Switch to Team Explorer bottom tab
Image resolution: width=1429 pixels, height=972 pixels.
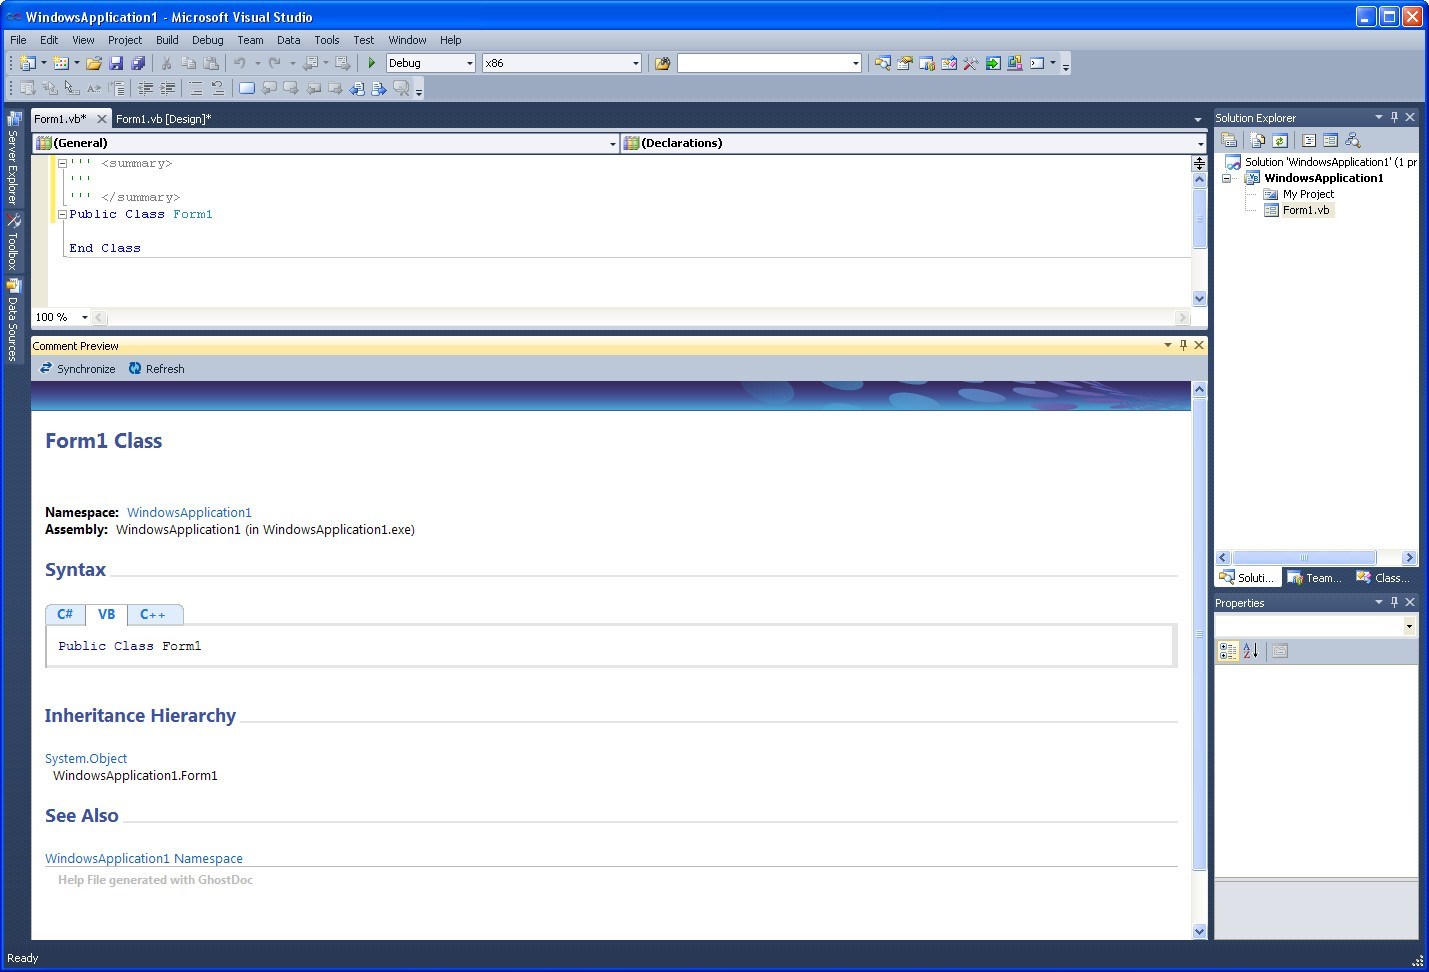click(x=1314, y=577)
